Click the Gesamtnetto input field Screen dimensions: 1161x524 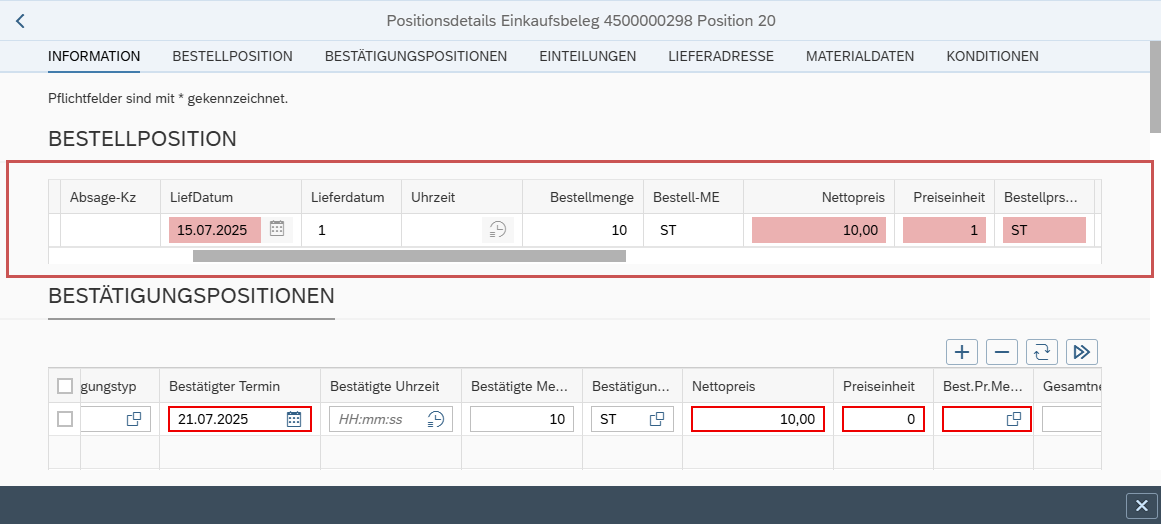[1071, 420]
